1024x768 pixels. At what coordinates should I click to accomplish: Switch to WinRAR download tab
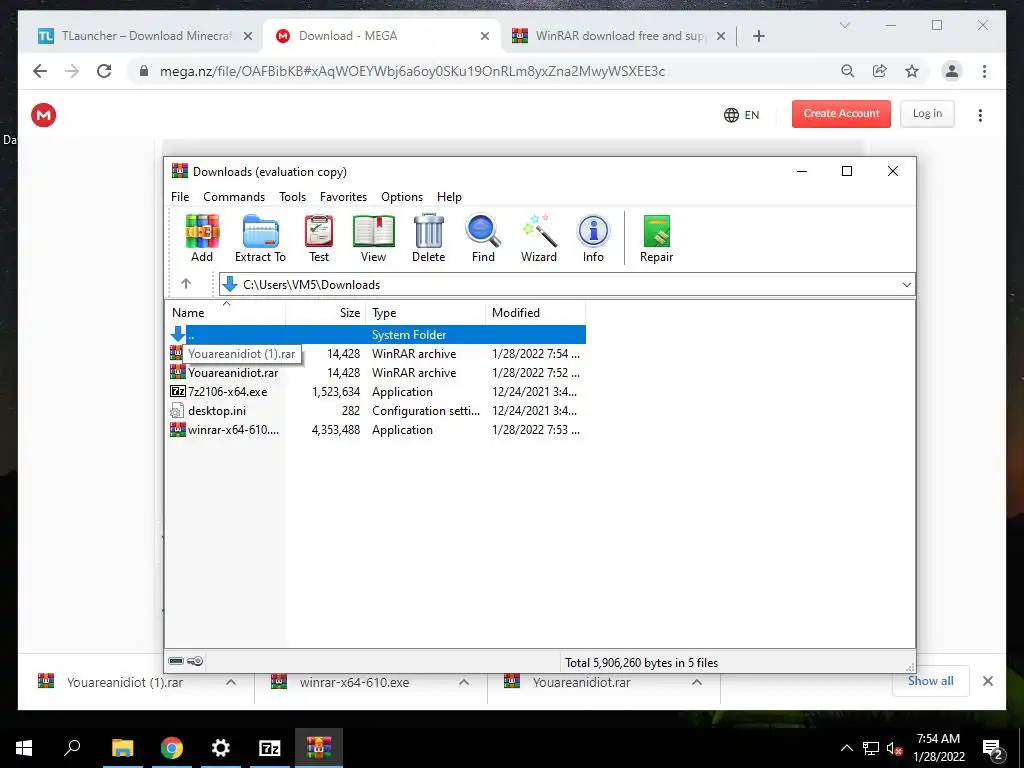[x=620, y=36]
